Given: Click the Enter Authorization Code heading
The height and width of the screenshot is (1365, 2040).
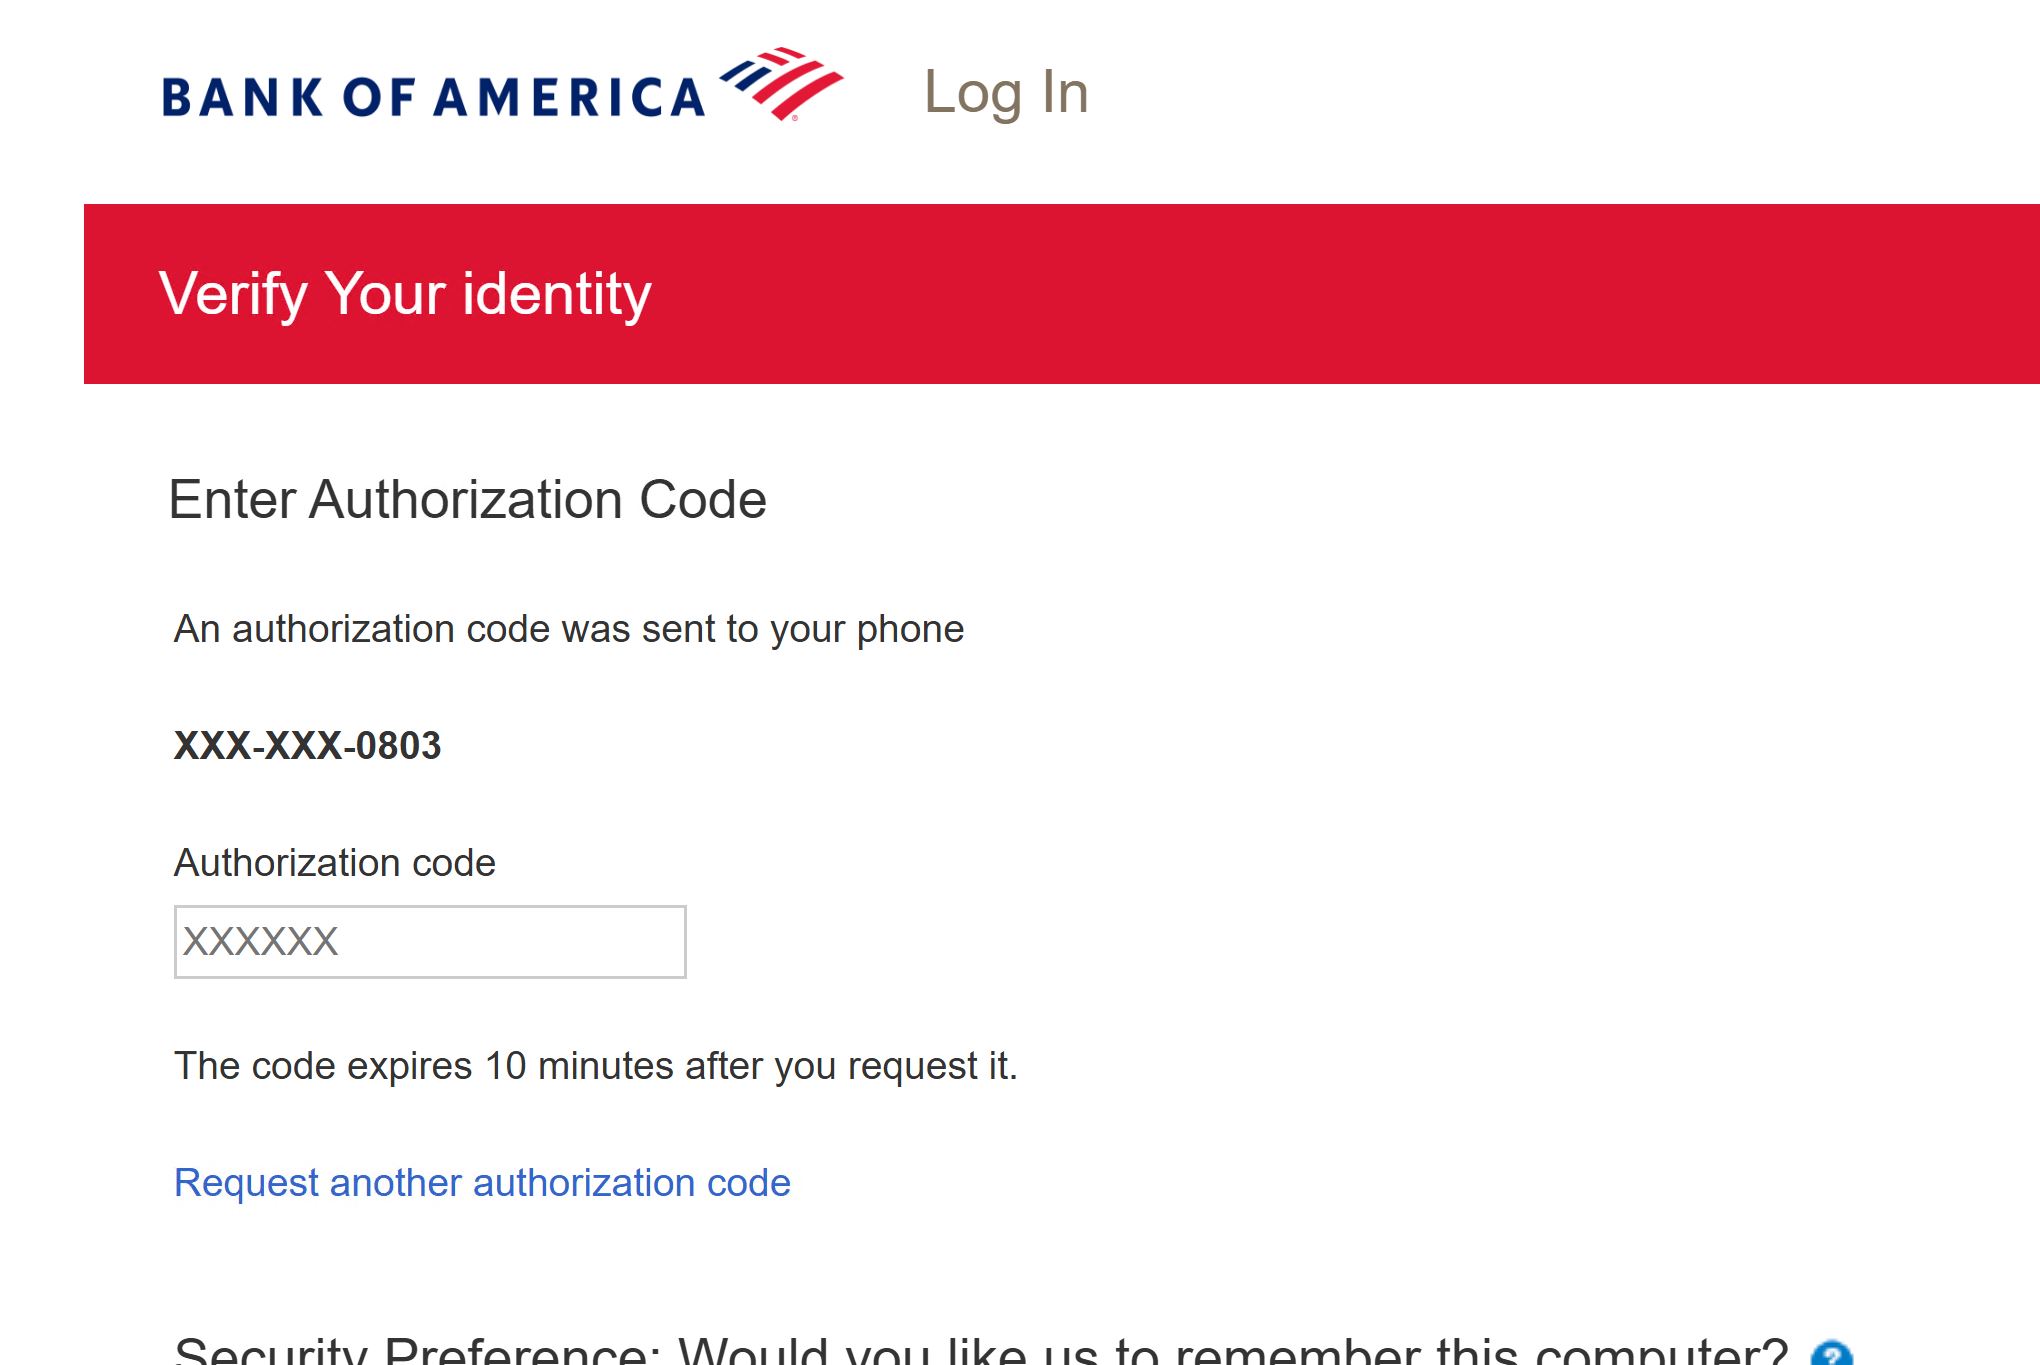Looking at the screenshot, I should point(467,499).
